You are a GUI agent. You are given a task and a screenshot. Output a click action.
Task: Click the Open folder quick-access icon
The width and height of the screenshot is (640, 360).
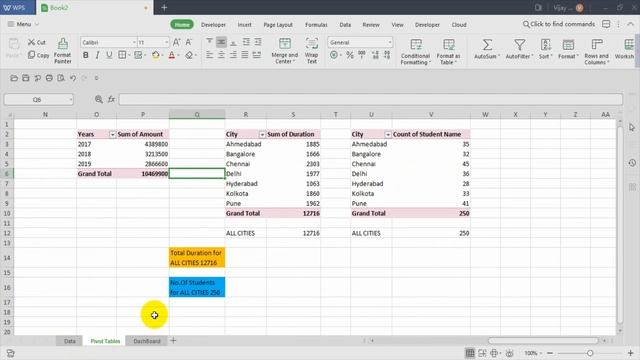(x=14, y=78)
